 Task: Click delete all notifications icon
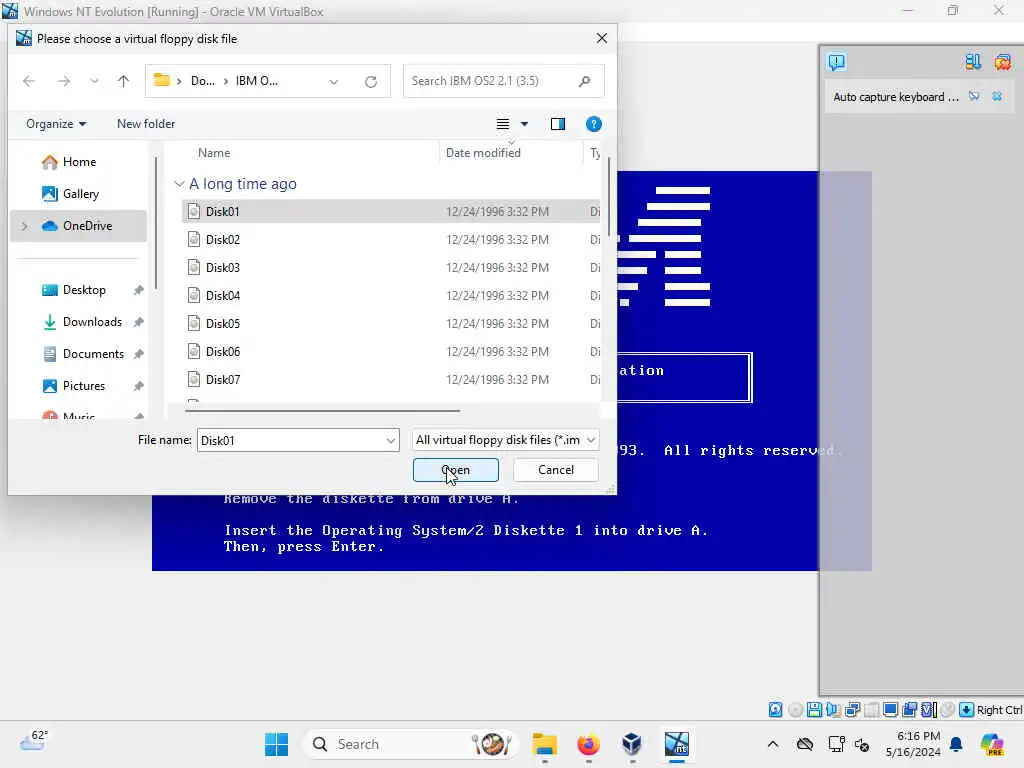tap(1002, 62)
